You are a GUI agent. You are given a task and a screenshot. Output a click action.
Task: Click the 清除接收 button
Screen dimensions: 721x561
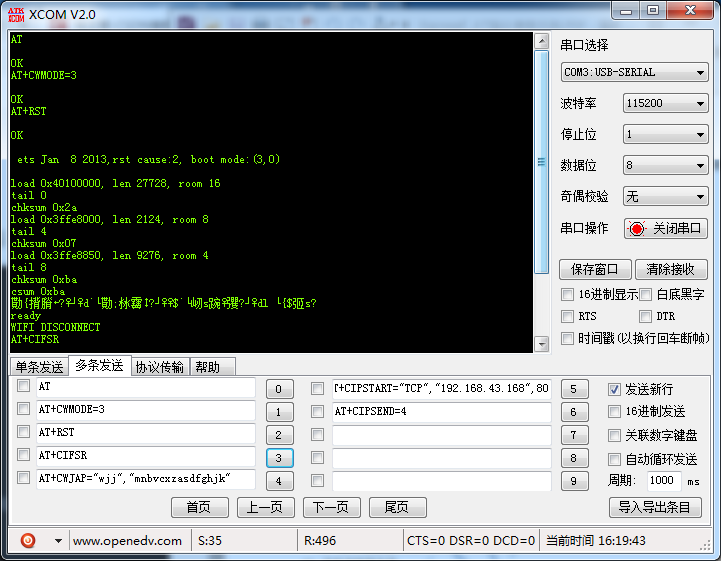tap(671, 269)
